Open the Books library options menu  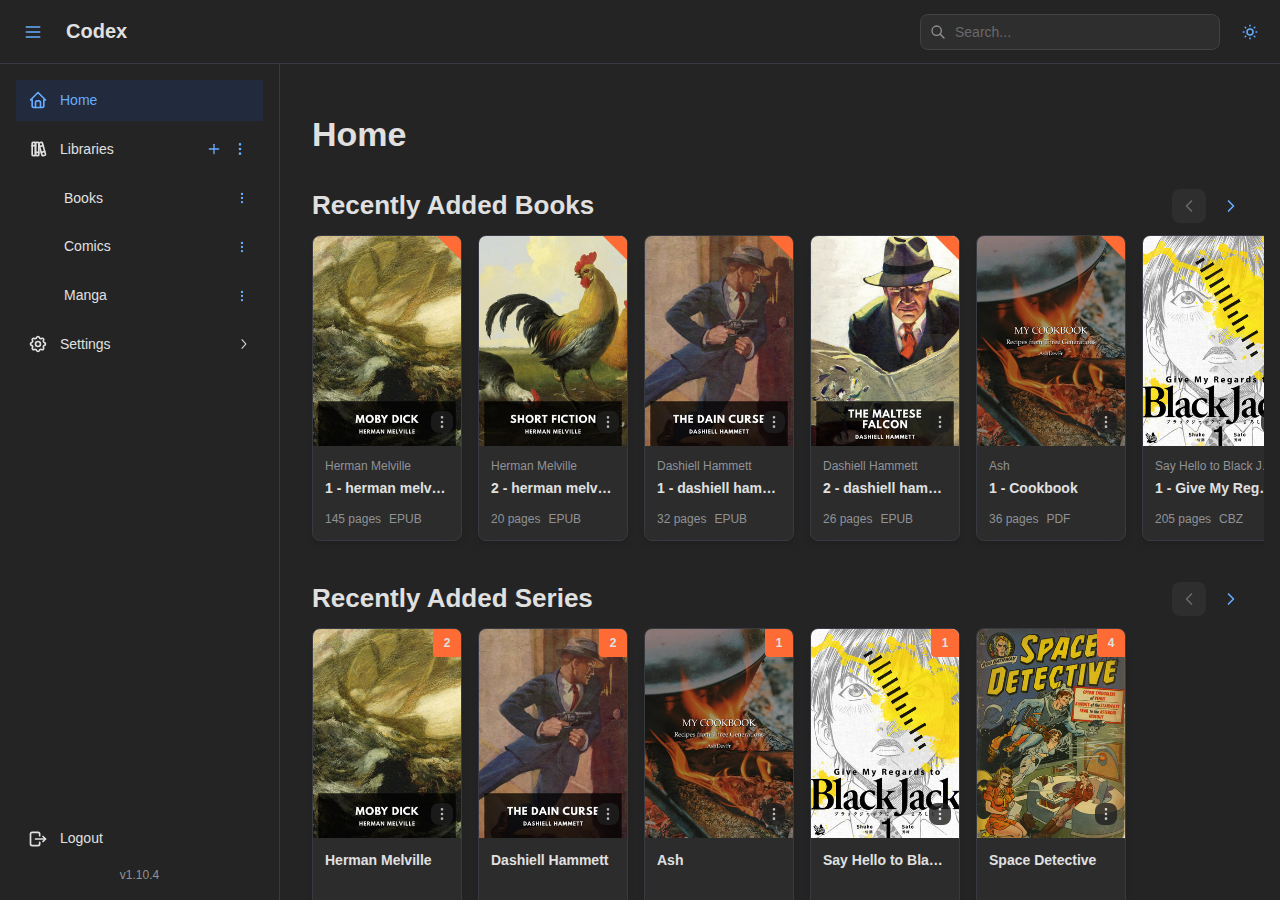pos(241,198)
